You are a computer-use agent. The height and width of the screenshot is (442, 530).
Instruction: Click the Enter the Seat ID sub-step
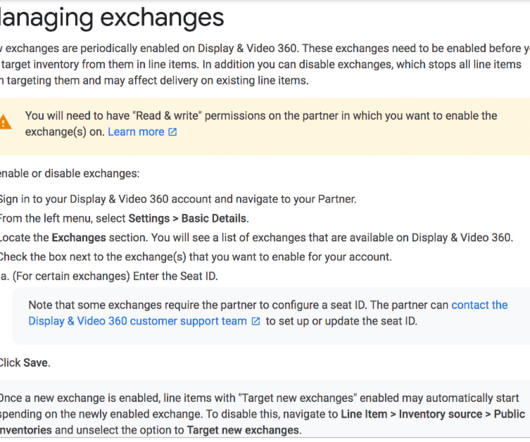tap(109, 276)
